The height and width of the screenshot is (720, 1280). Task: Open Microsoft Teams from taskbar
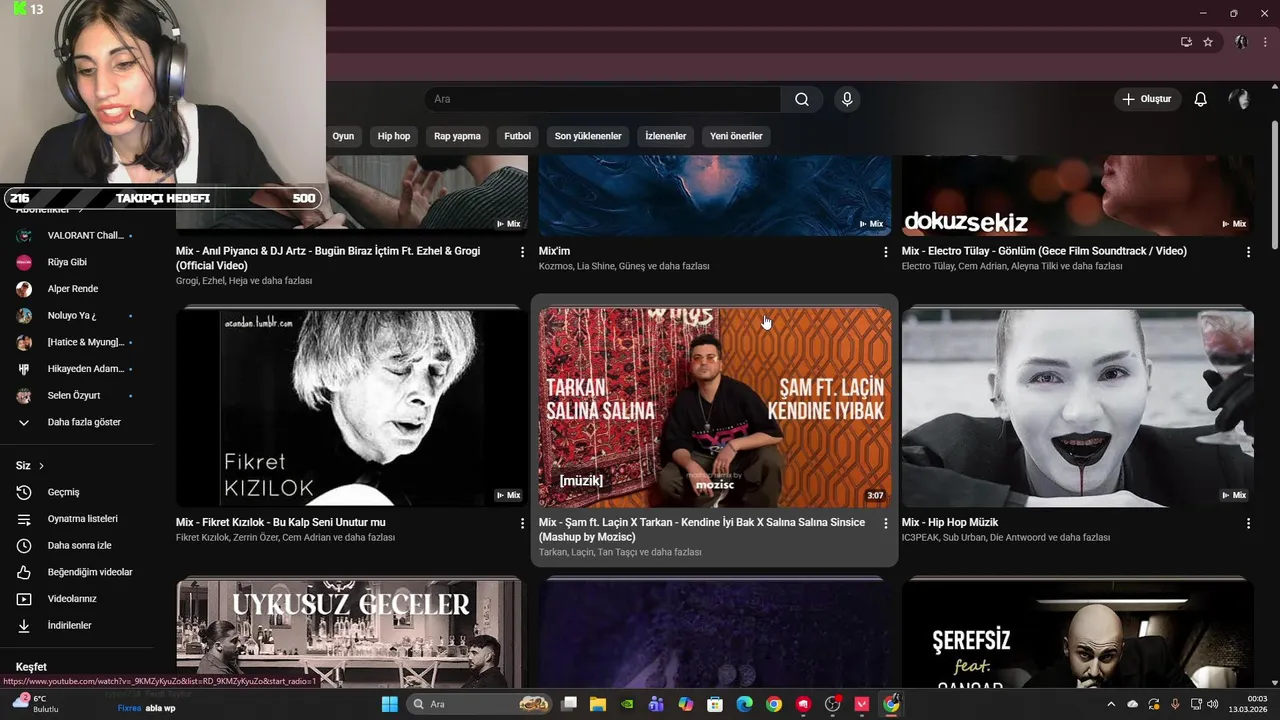[x=656, y=704]
